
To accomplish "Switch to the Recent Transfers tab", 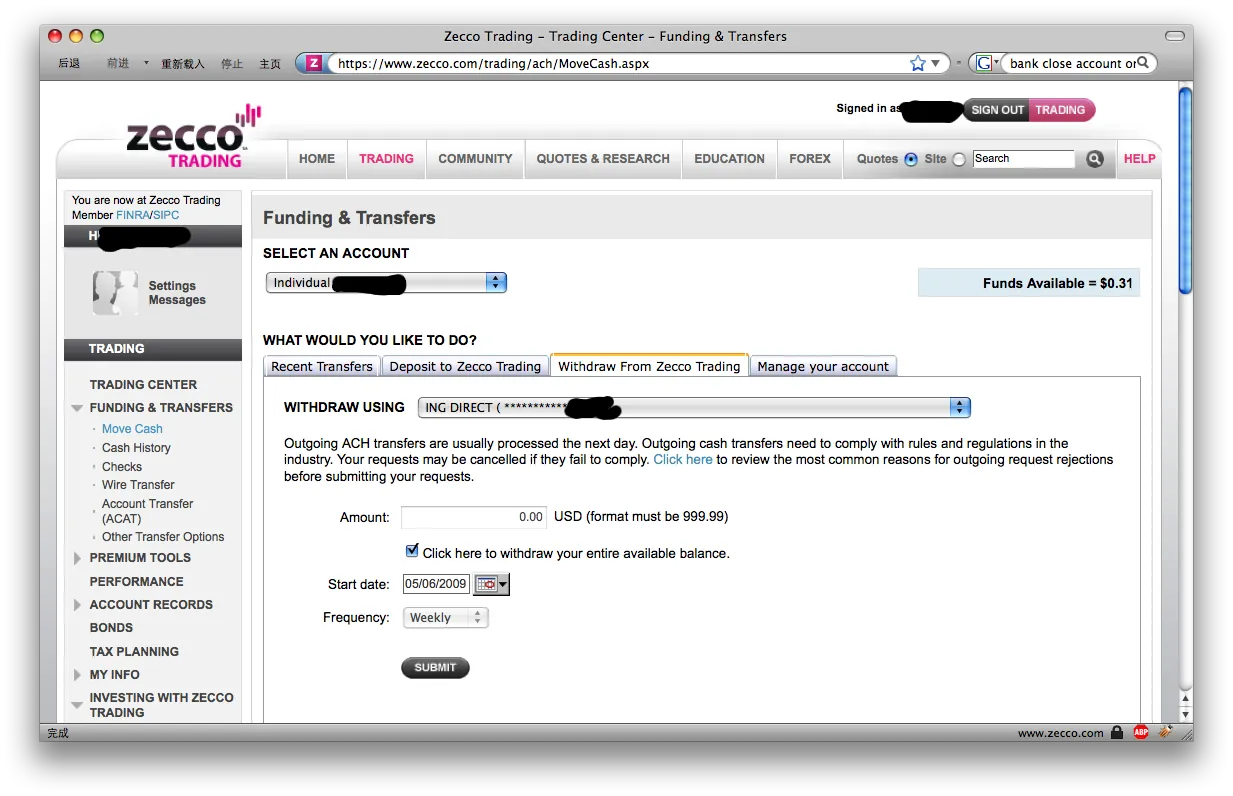I will [x=322, y=366].
